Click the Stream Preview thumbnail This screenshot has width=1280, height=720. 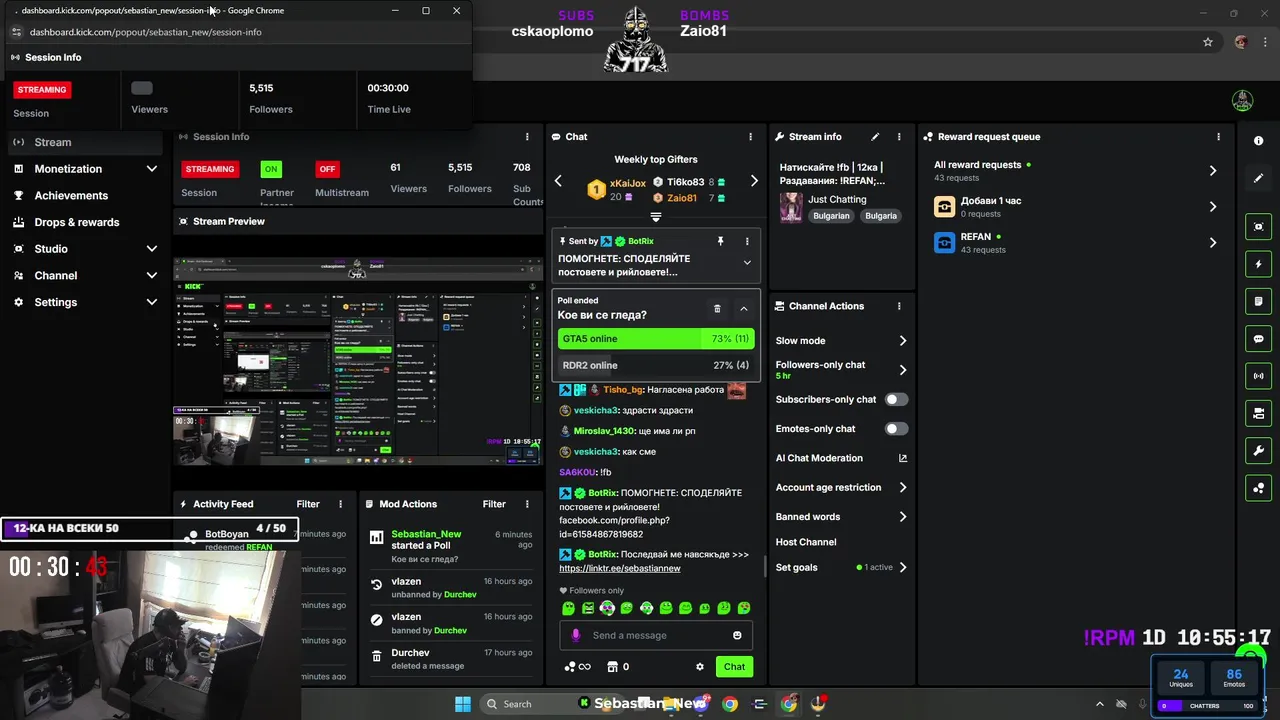point(358,362)
